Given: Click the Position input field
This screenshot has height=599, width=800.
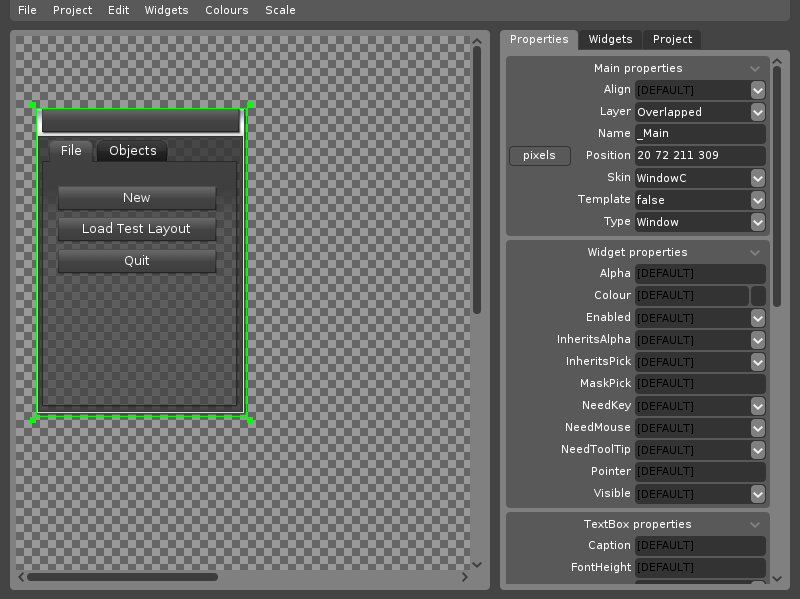Looking at the screenshot, I should coord(700,156).
